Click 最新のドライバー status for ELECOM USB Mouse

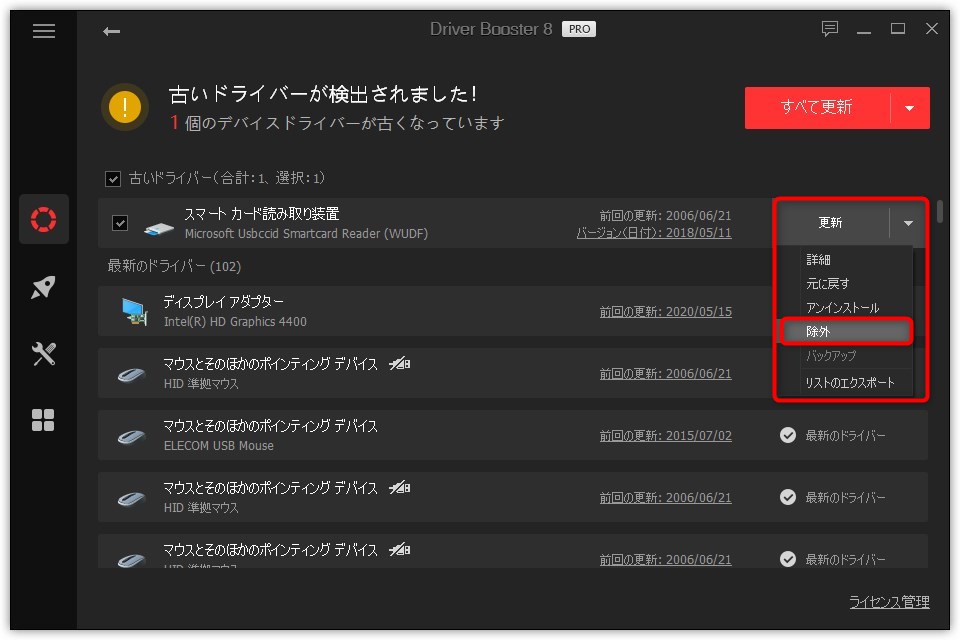coord(845,435)
